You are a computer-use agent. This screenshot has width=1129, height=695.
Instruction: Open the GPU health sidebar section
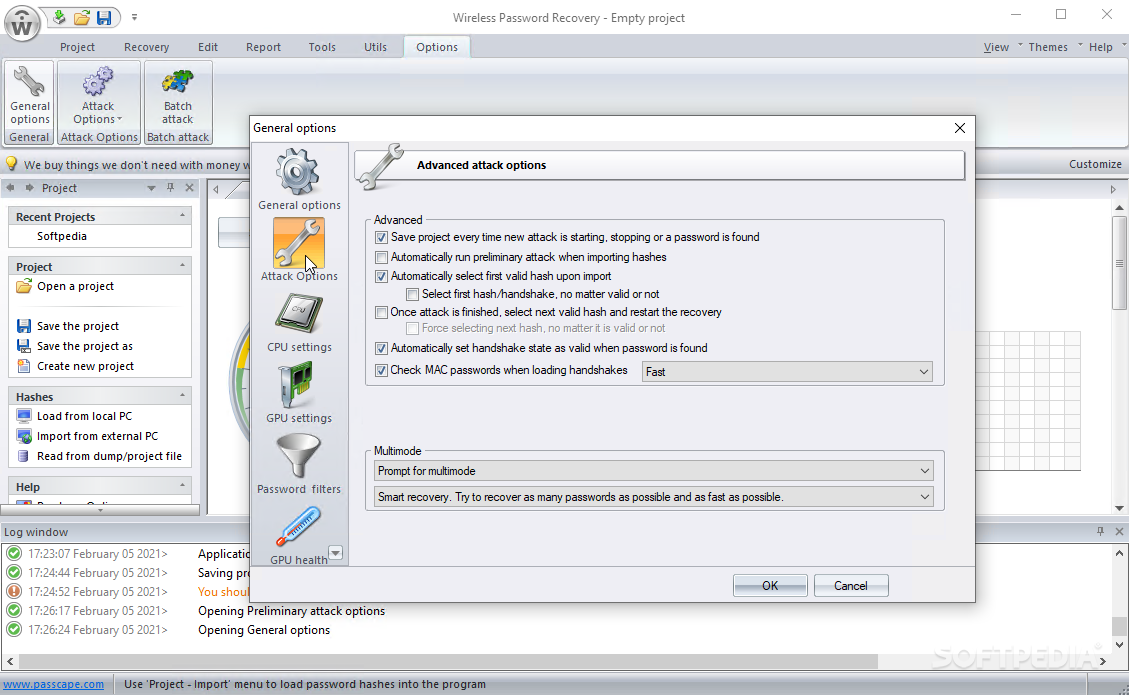pyautogui.click(x=299, y=534)
